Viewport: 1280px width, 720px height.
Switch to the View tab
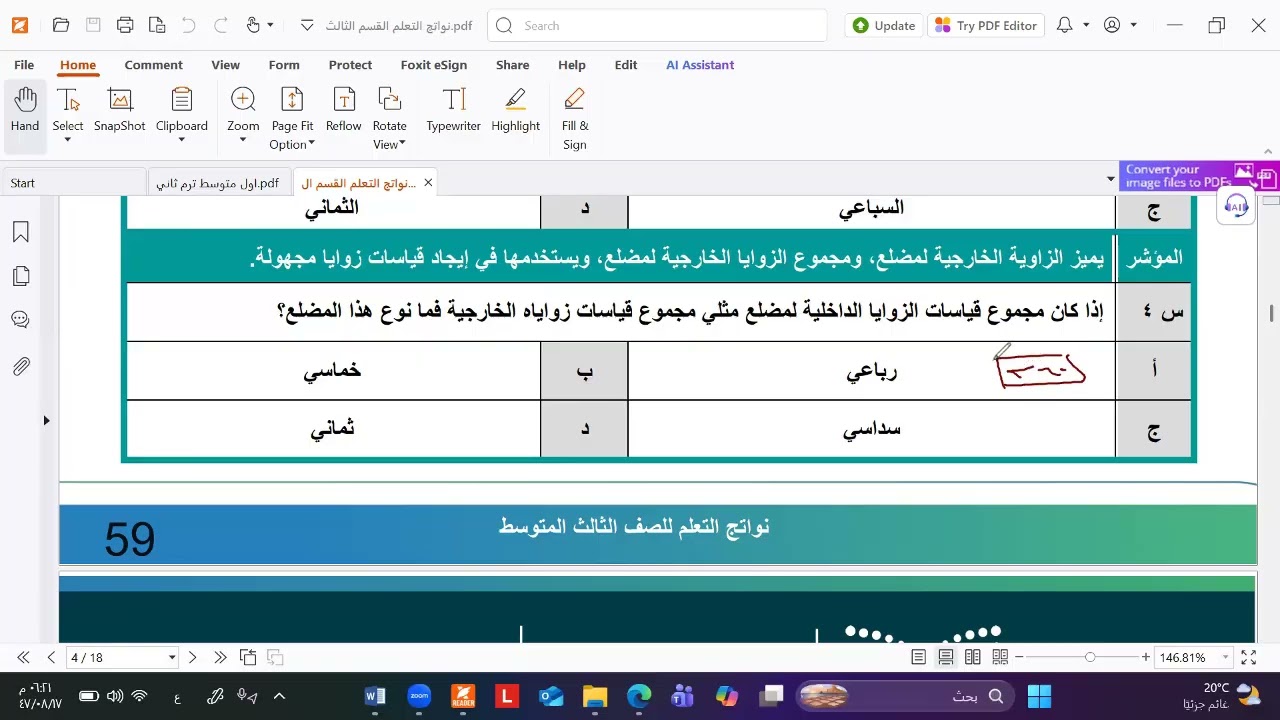(225, 65)
